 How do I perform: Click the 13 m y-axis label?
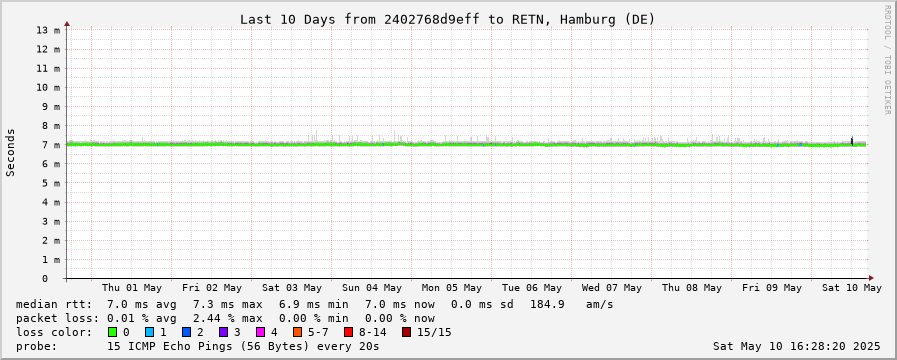click(48, 30)
